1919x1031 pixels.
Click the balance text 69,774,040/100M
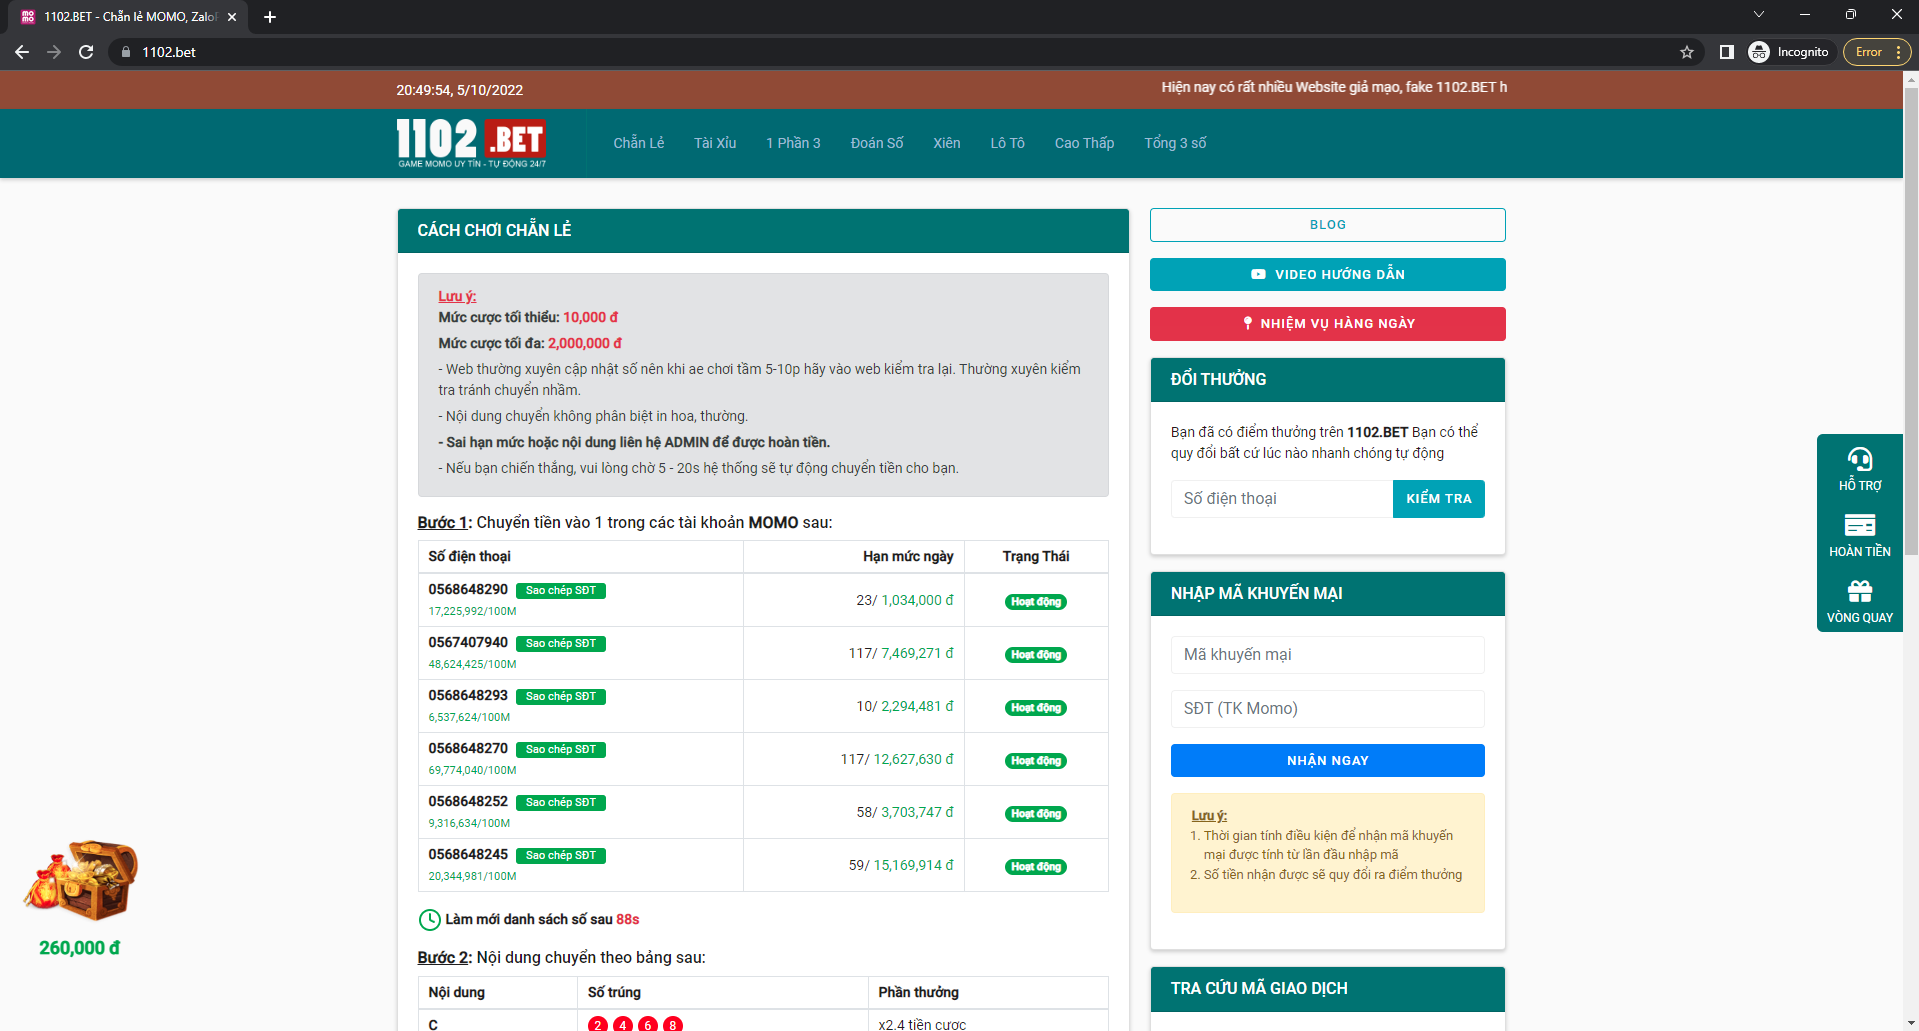[472, 770]
